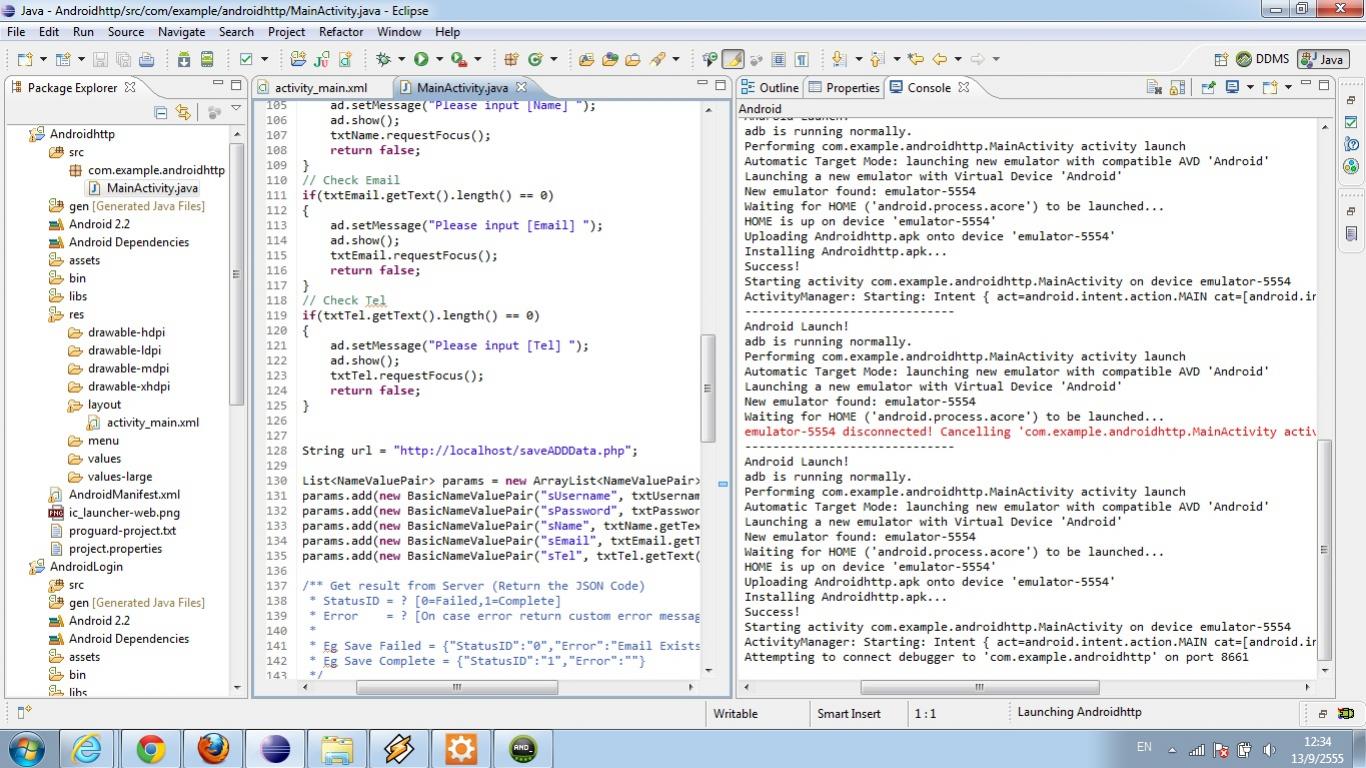Image resolution: width=1366 pixels, height=768 pixels.
Task: Open the Source menu
Action: (126, 32)
